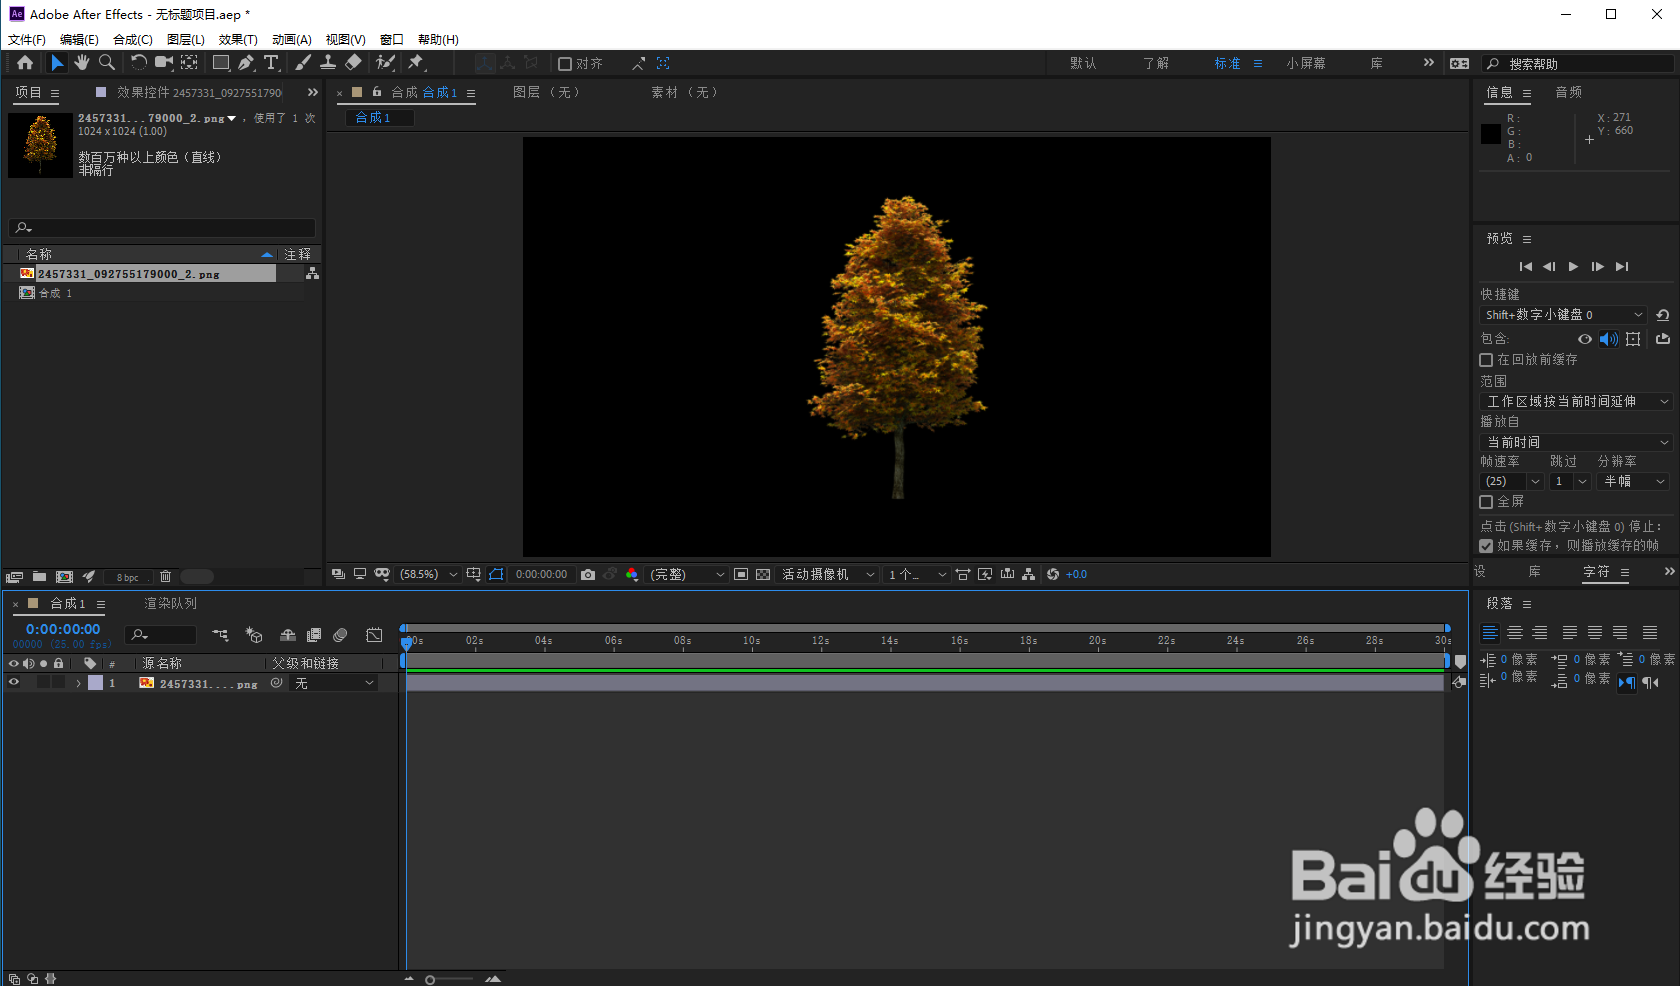This screenshot has width=1680, height=986.
Task: Enable the 对齐 snapping checkbox
Action: 565,64
